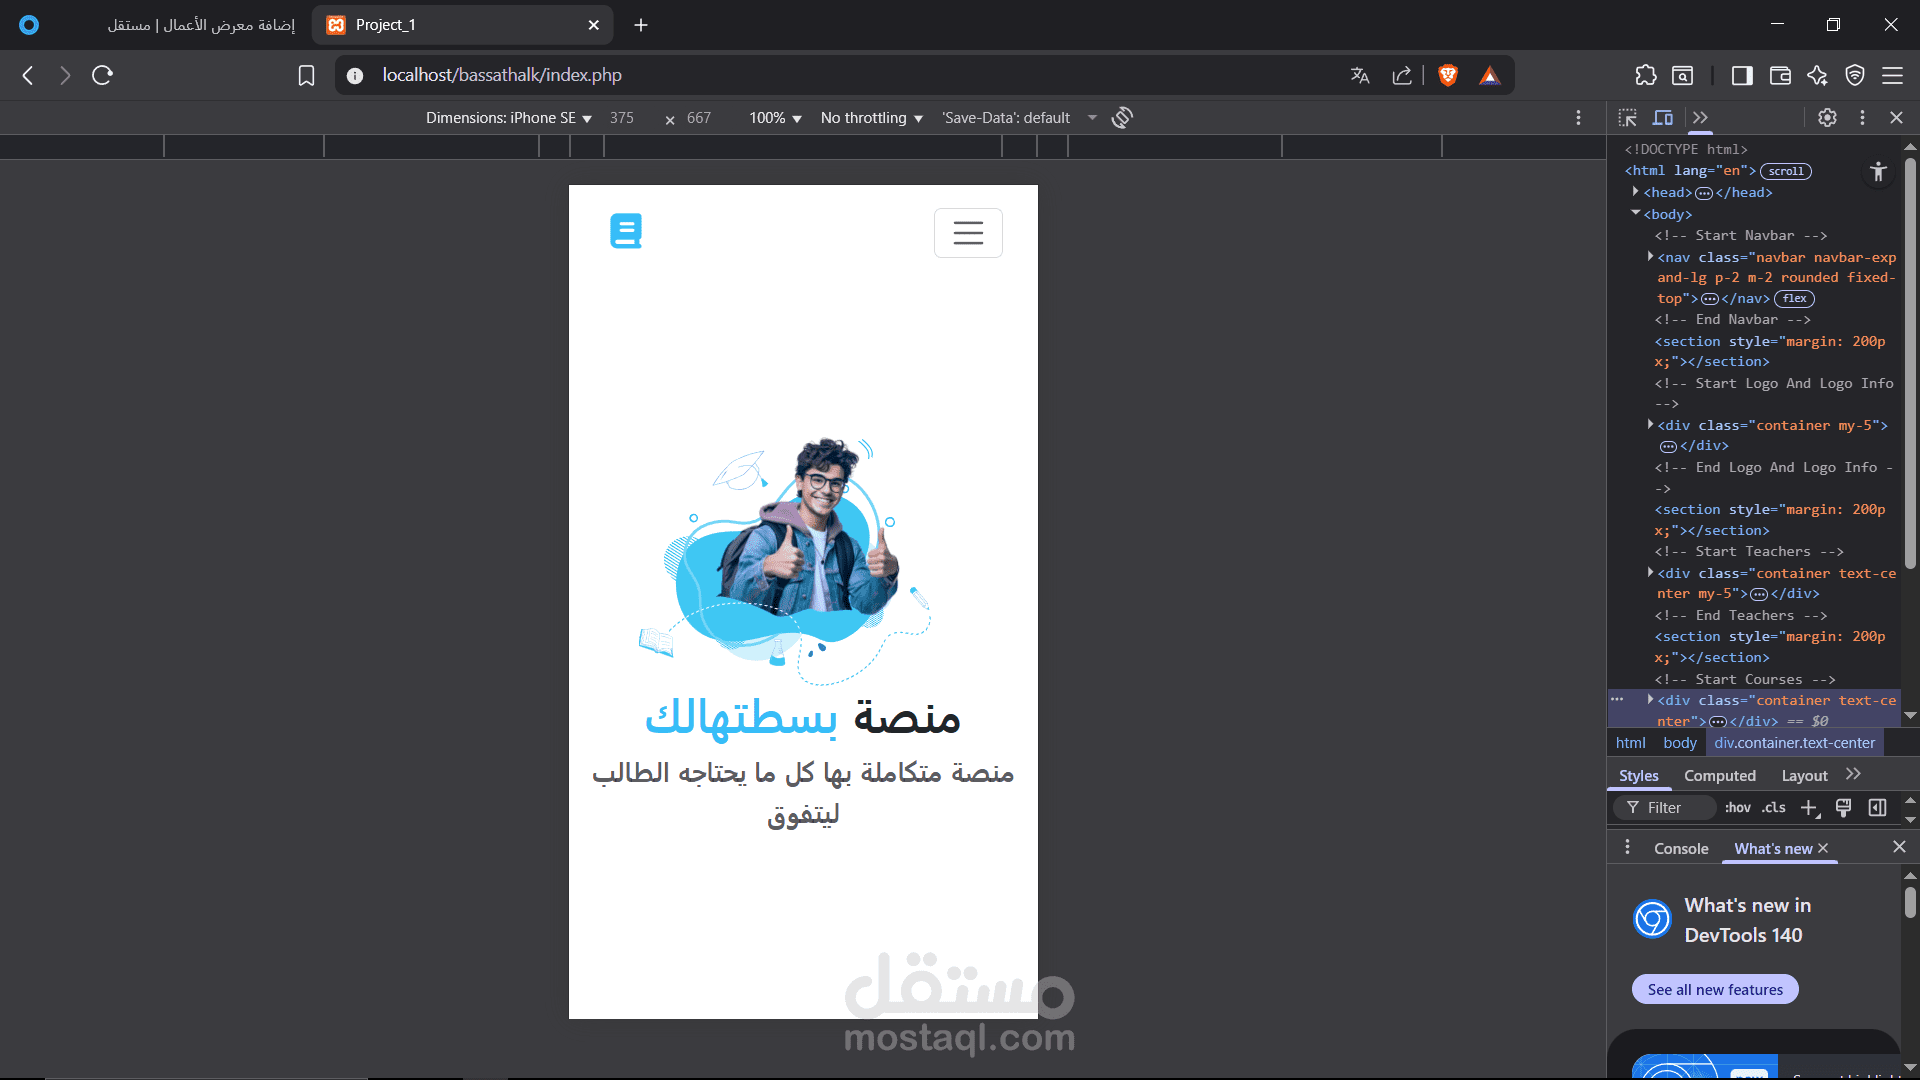This screenshot has width=1920, height=1080.
Task: Toggle the .cls classes pane
Action: (1774, 808)
